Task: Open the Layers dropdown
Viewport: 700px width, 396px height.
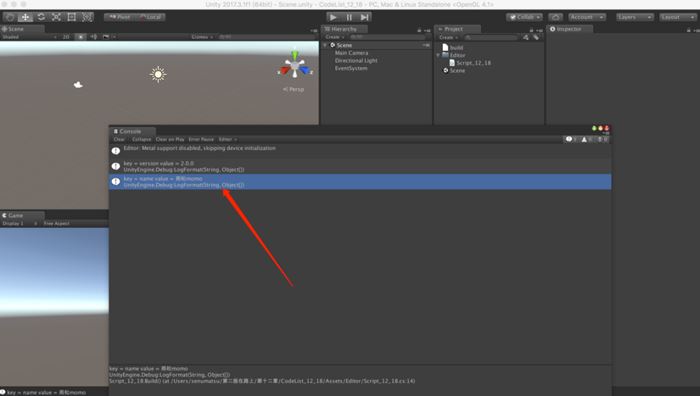Action: click(x=634, y=17)
